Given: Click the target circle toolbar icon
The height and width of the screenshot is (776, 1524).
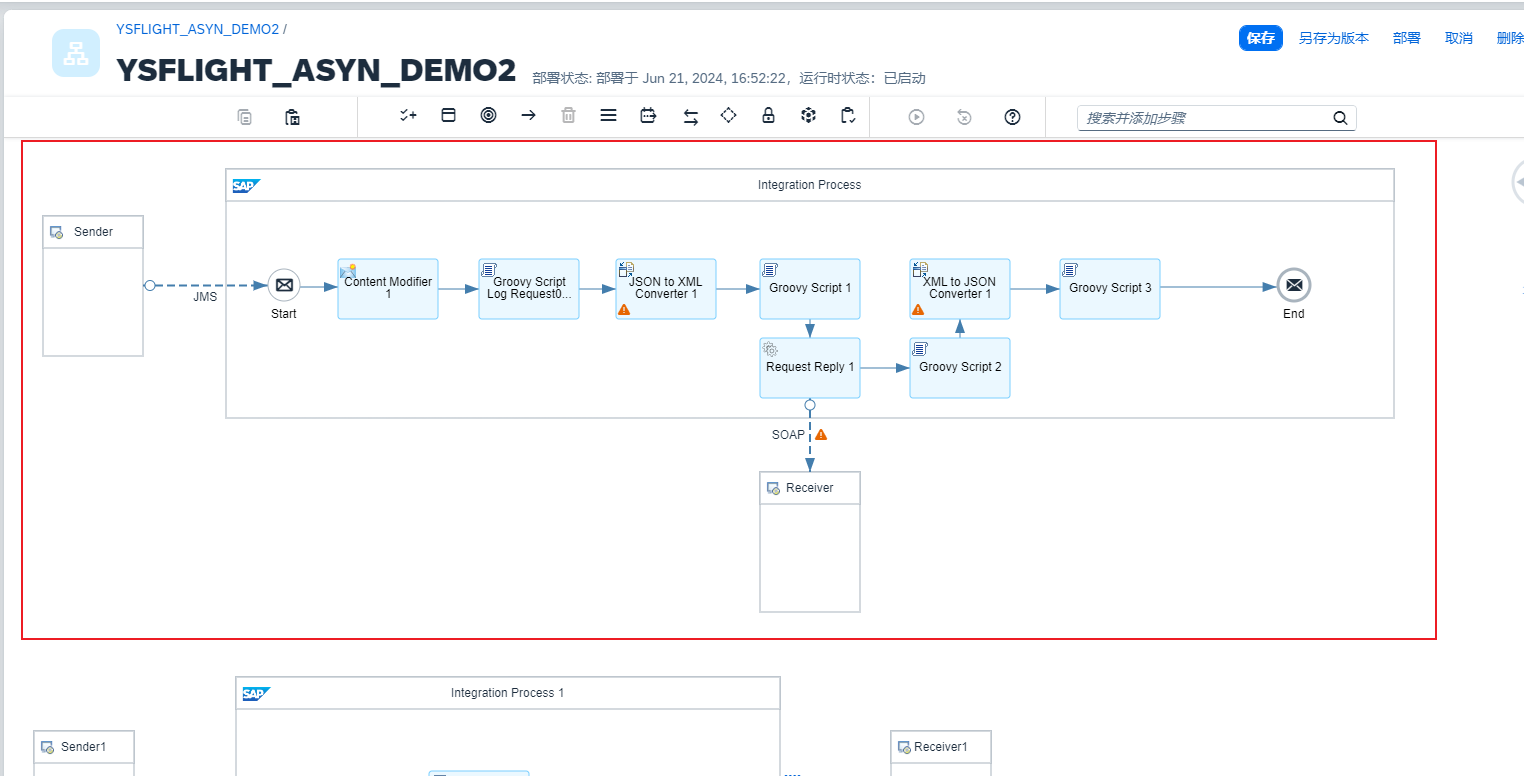Looking at the screenshot, I should [488, 115].
